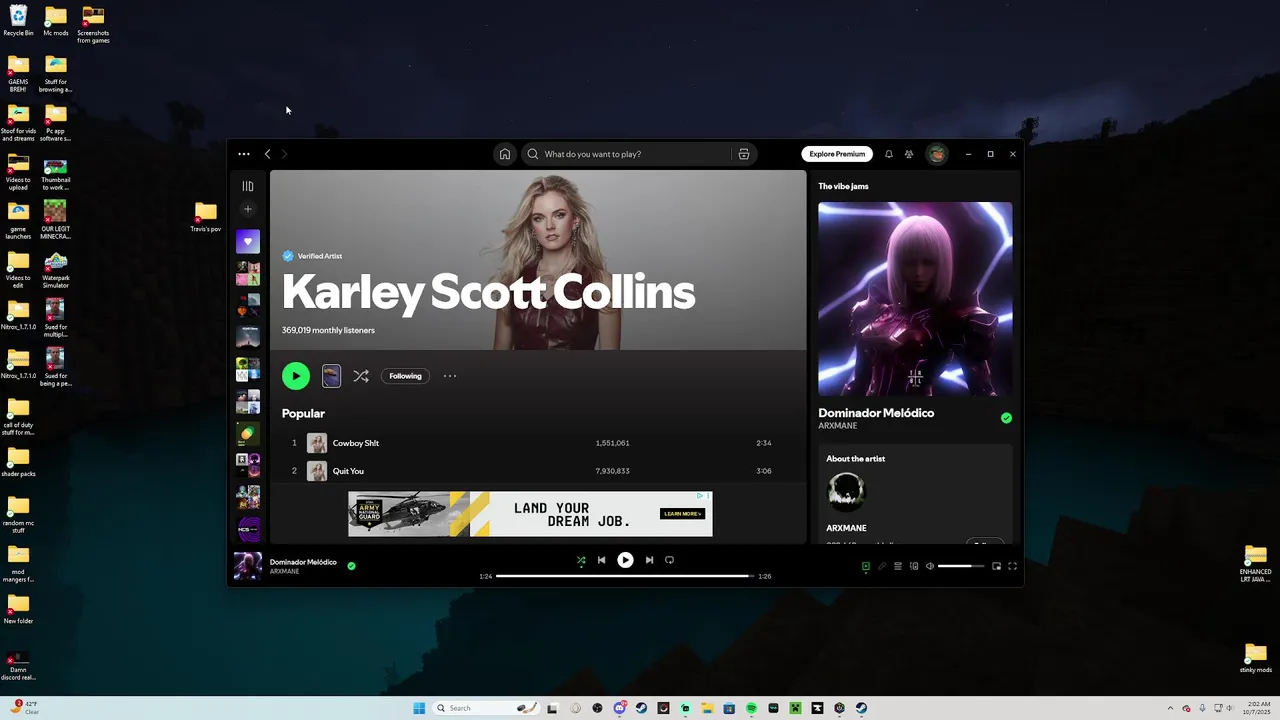
Task: Open the Windows Start menu
Action: pos(419,708)
